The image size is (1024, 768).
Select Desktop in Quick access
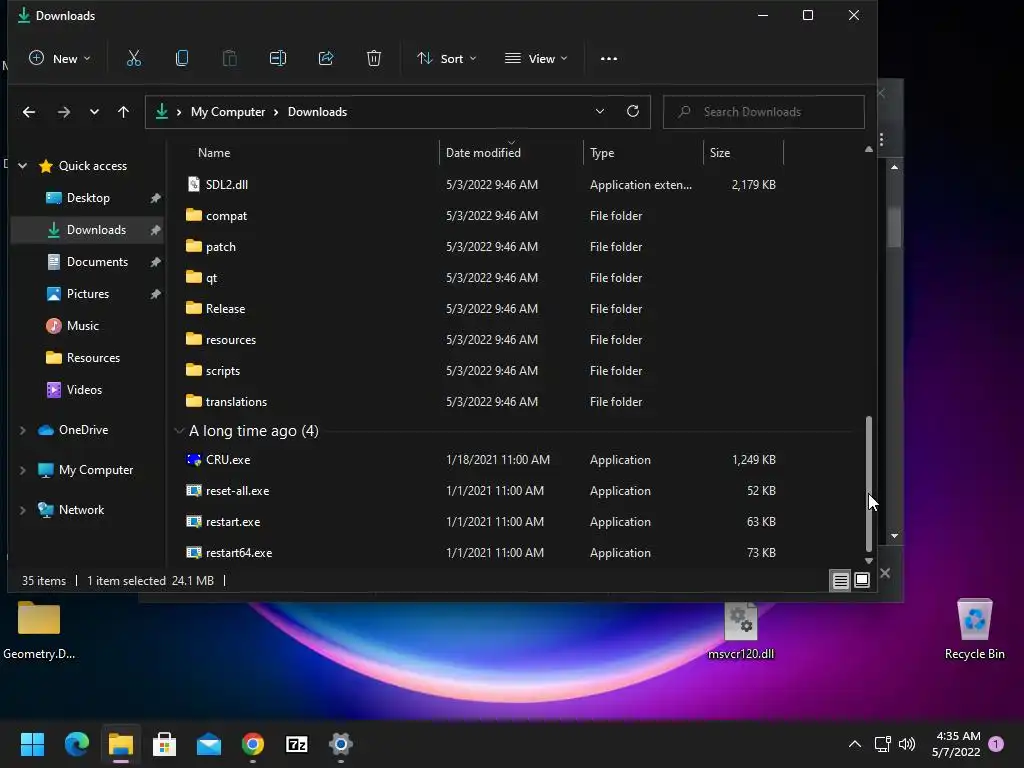click(88, 198)
